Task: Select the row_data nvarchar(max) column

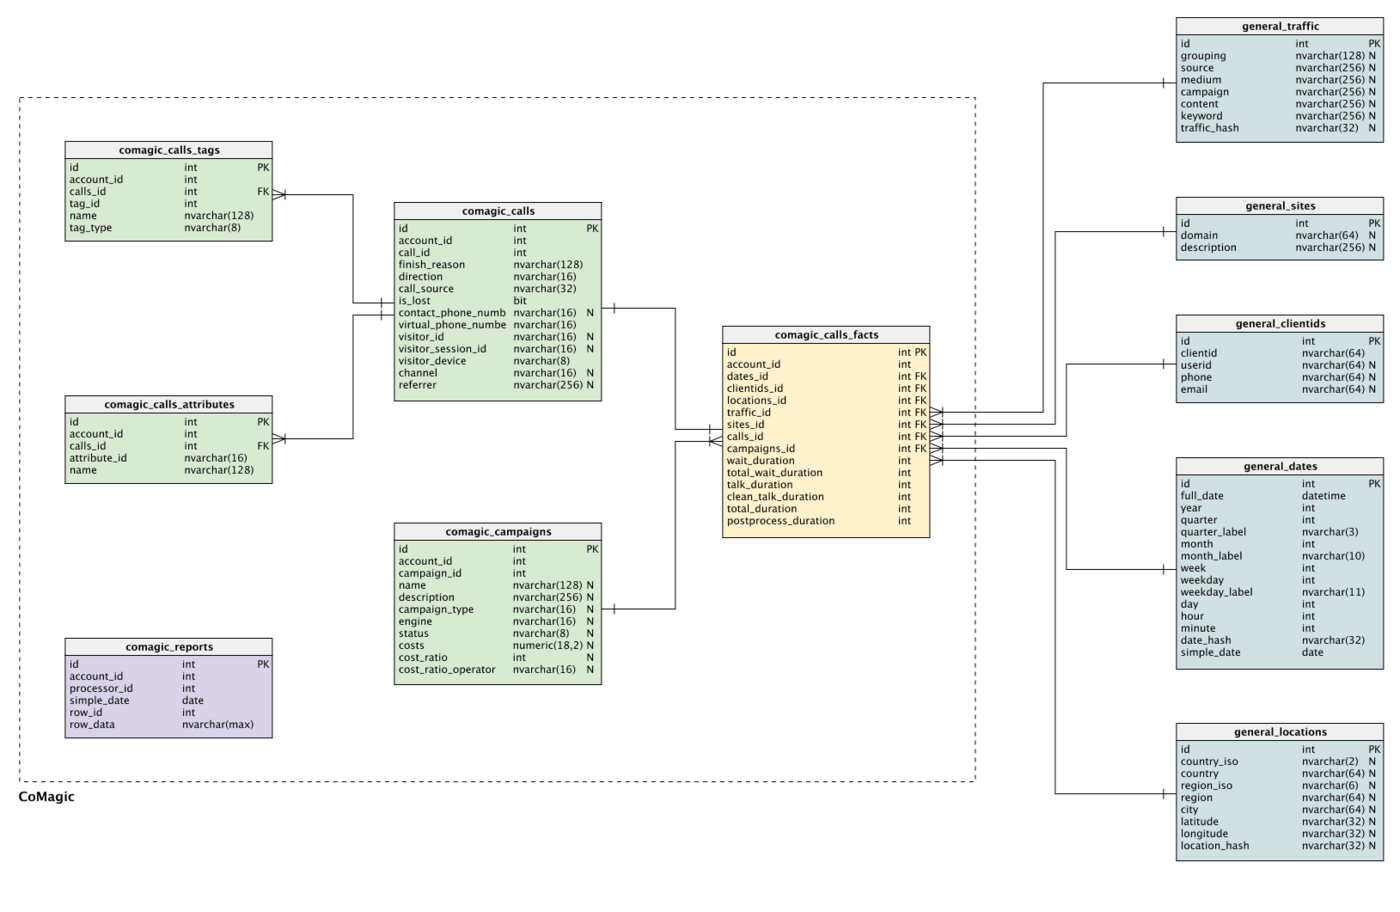Action: point(168,725)
